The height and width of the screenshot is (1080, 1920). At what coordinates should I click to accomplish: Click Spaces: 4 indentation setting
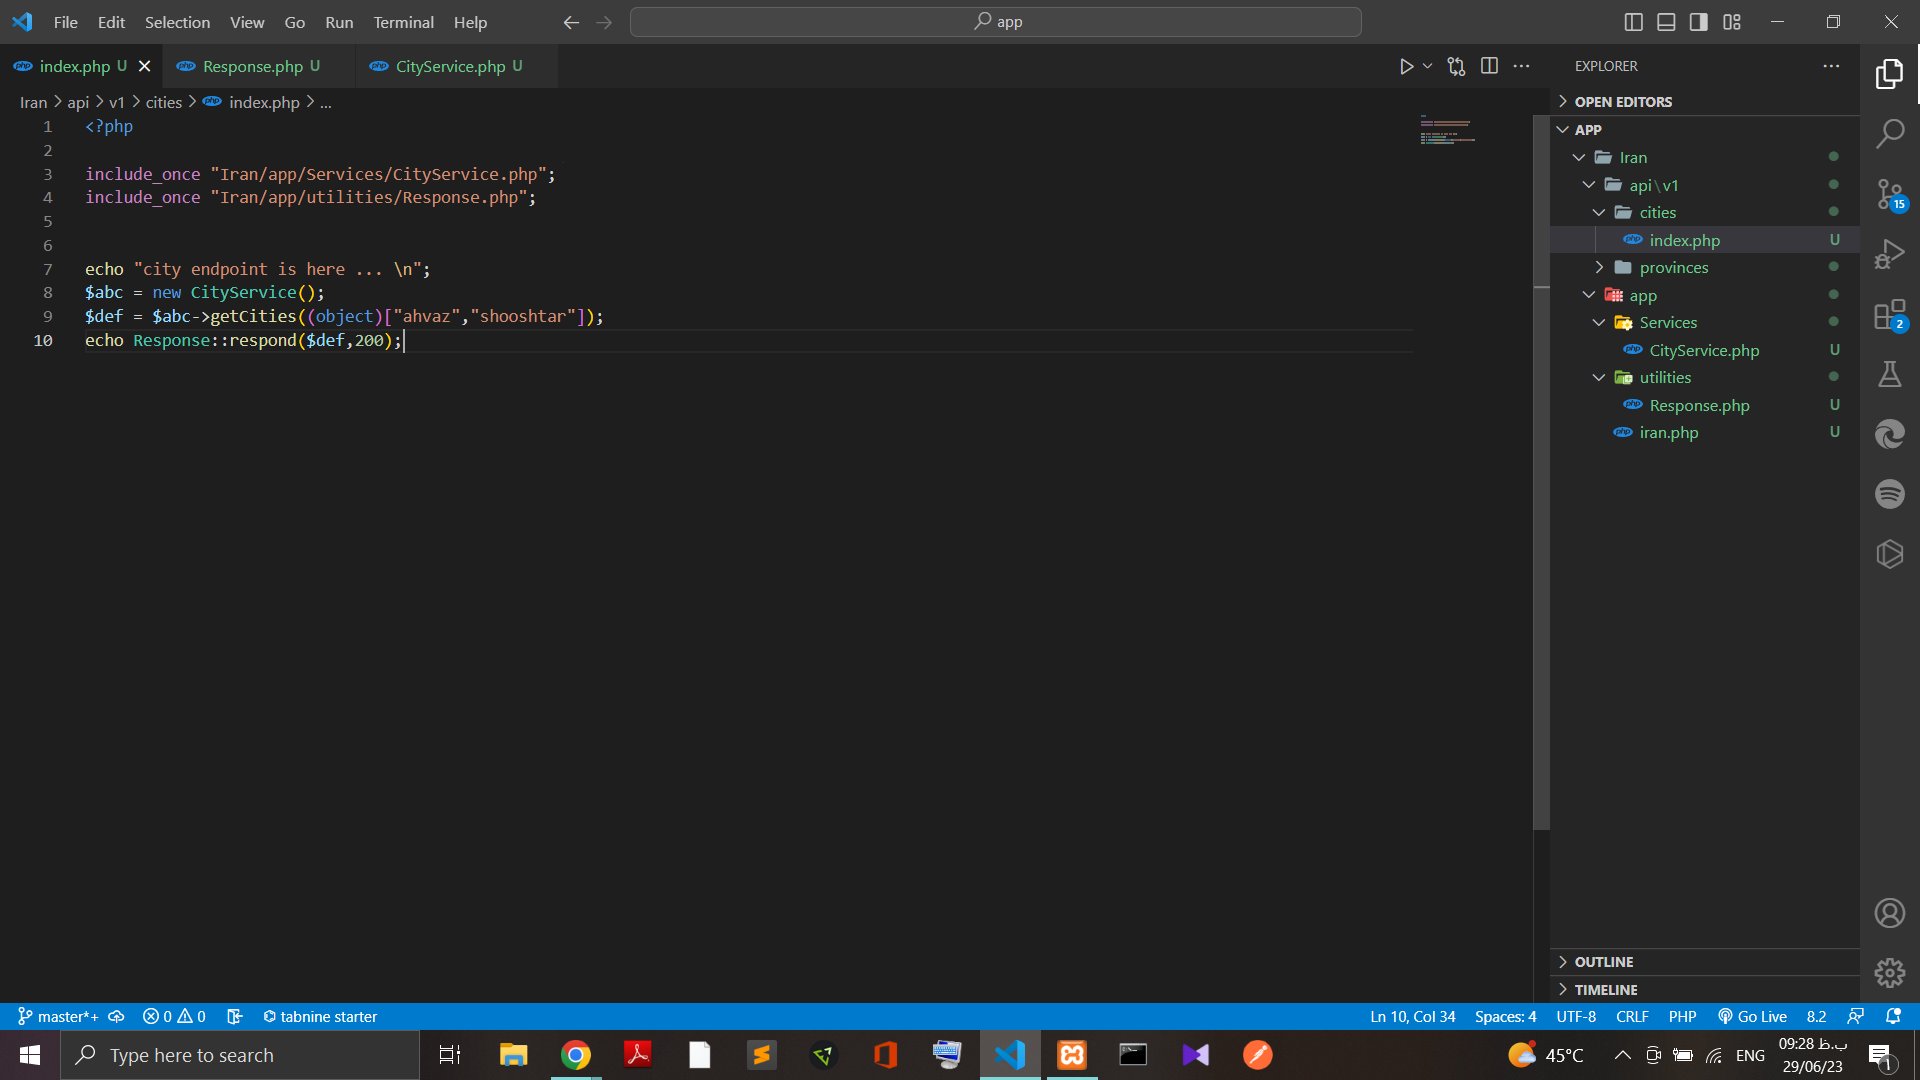pos(1505,1016)
